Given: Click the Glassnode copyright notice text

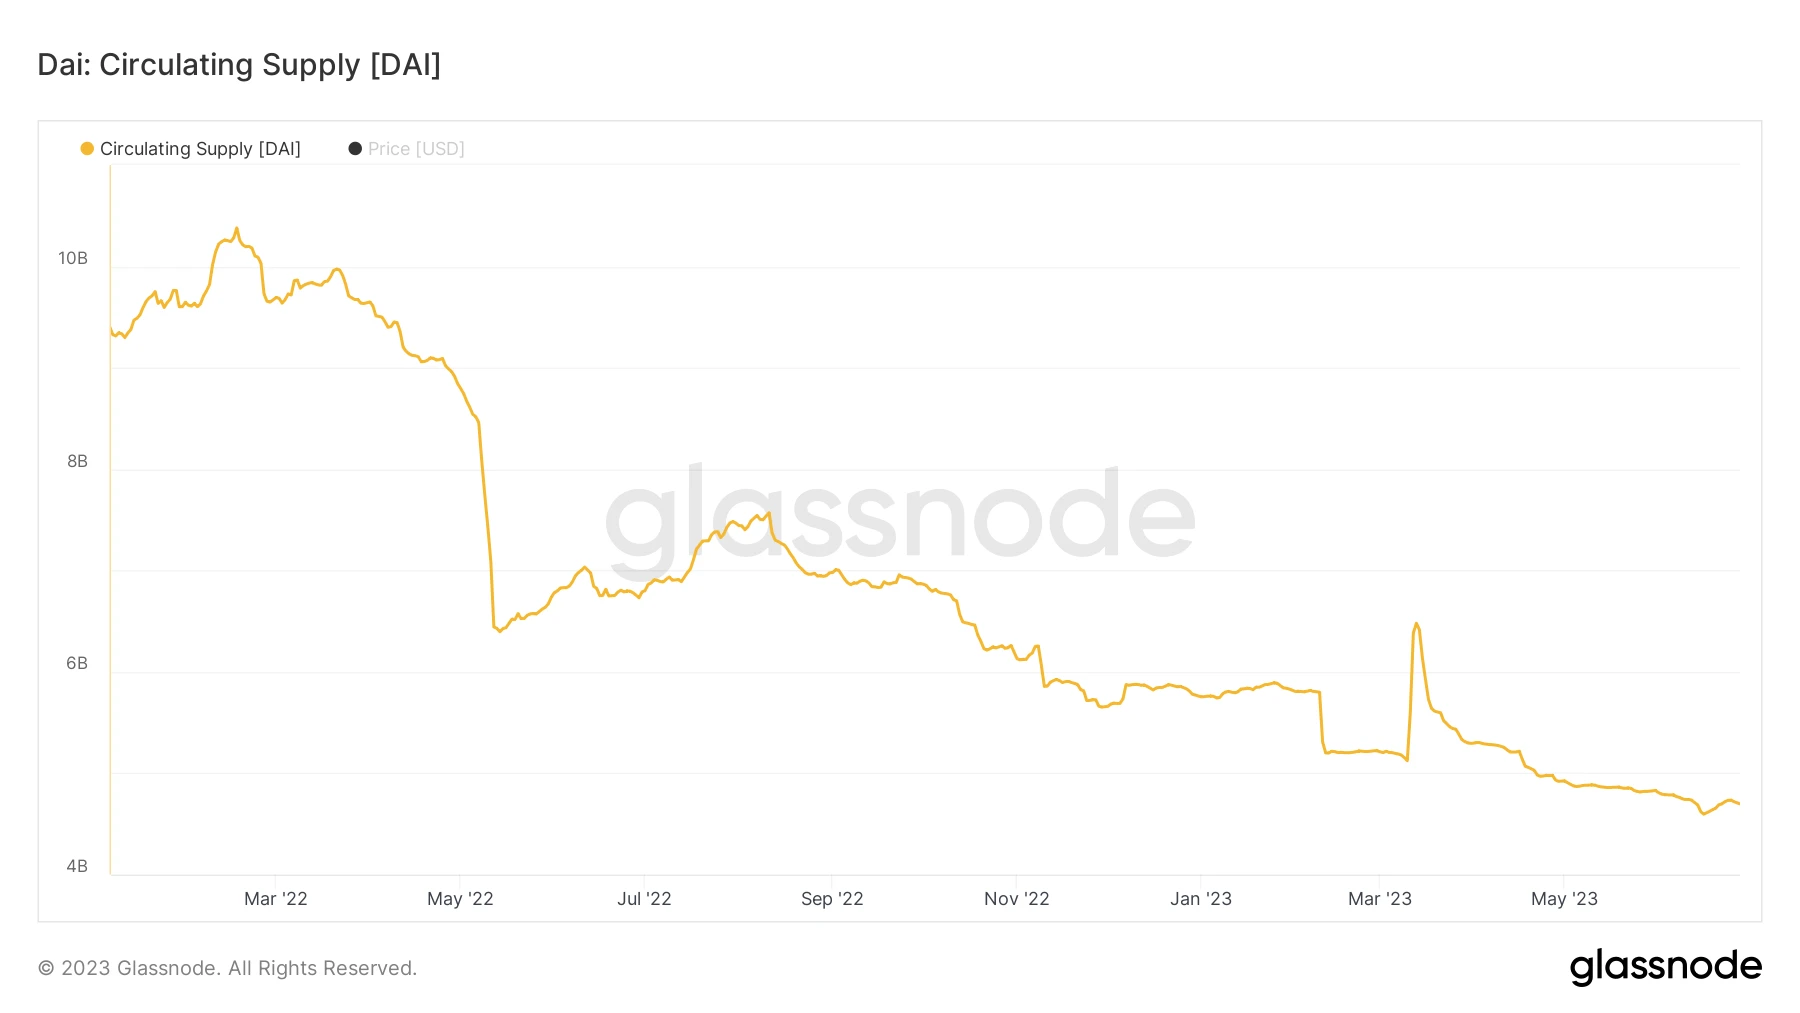Looking at the screenshot, I should (227, 968).
